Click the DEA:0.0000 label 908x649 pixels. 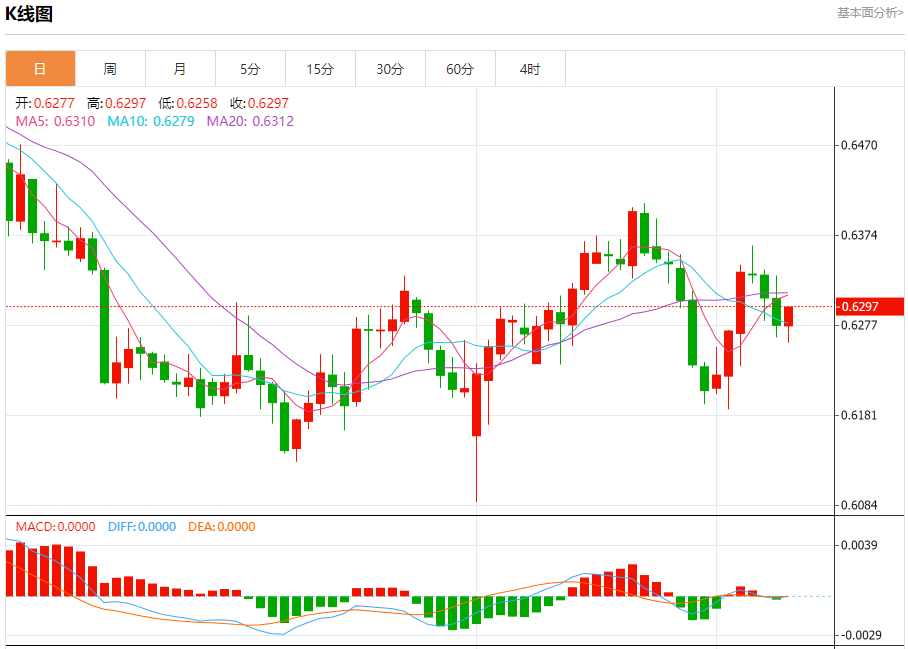222,527
